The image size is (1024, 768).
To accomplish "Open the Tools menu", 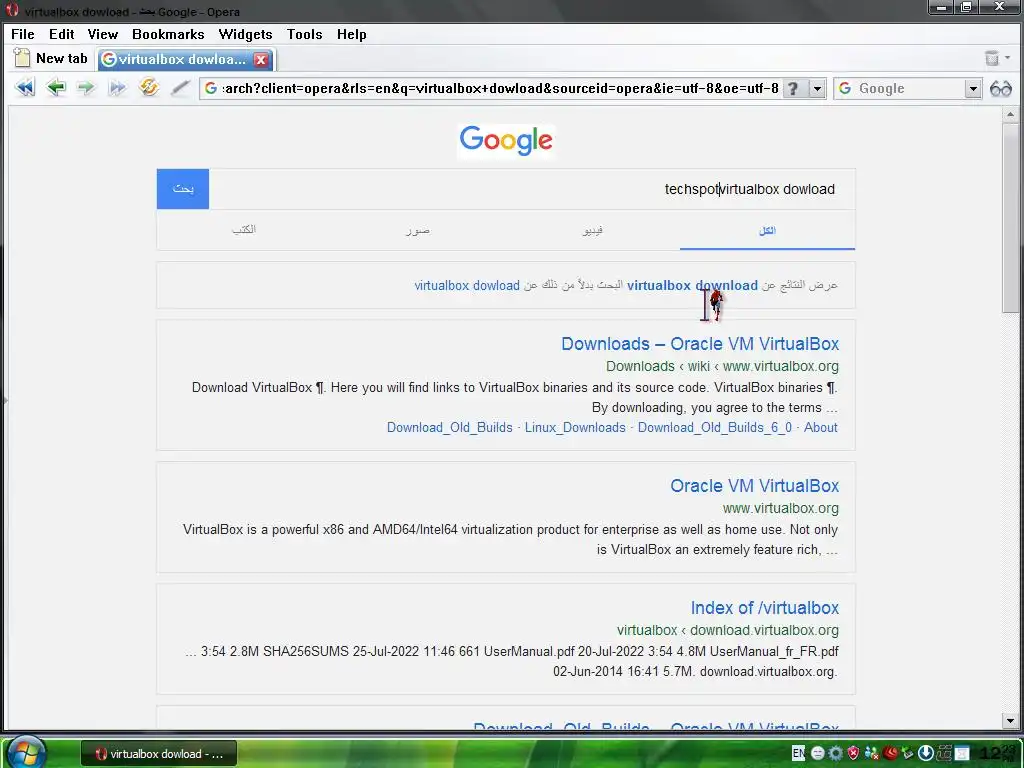I will [304, 34].
